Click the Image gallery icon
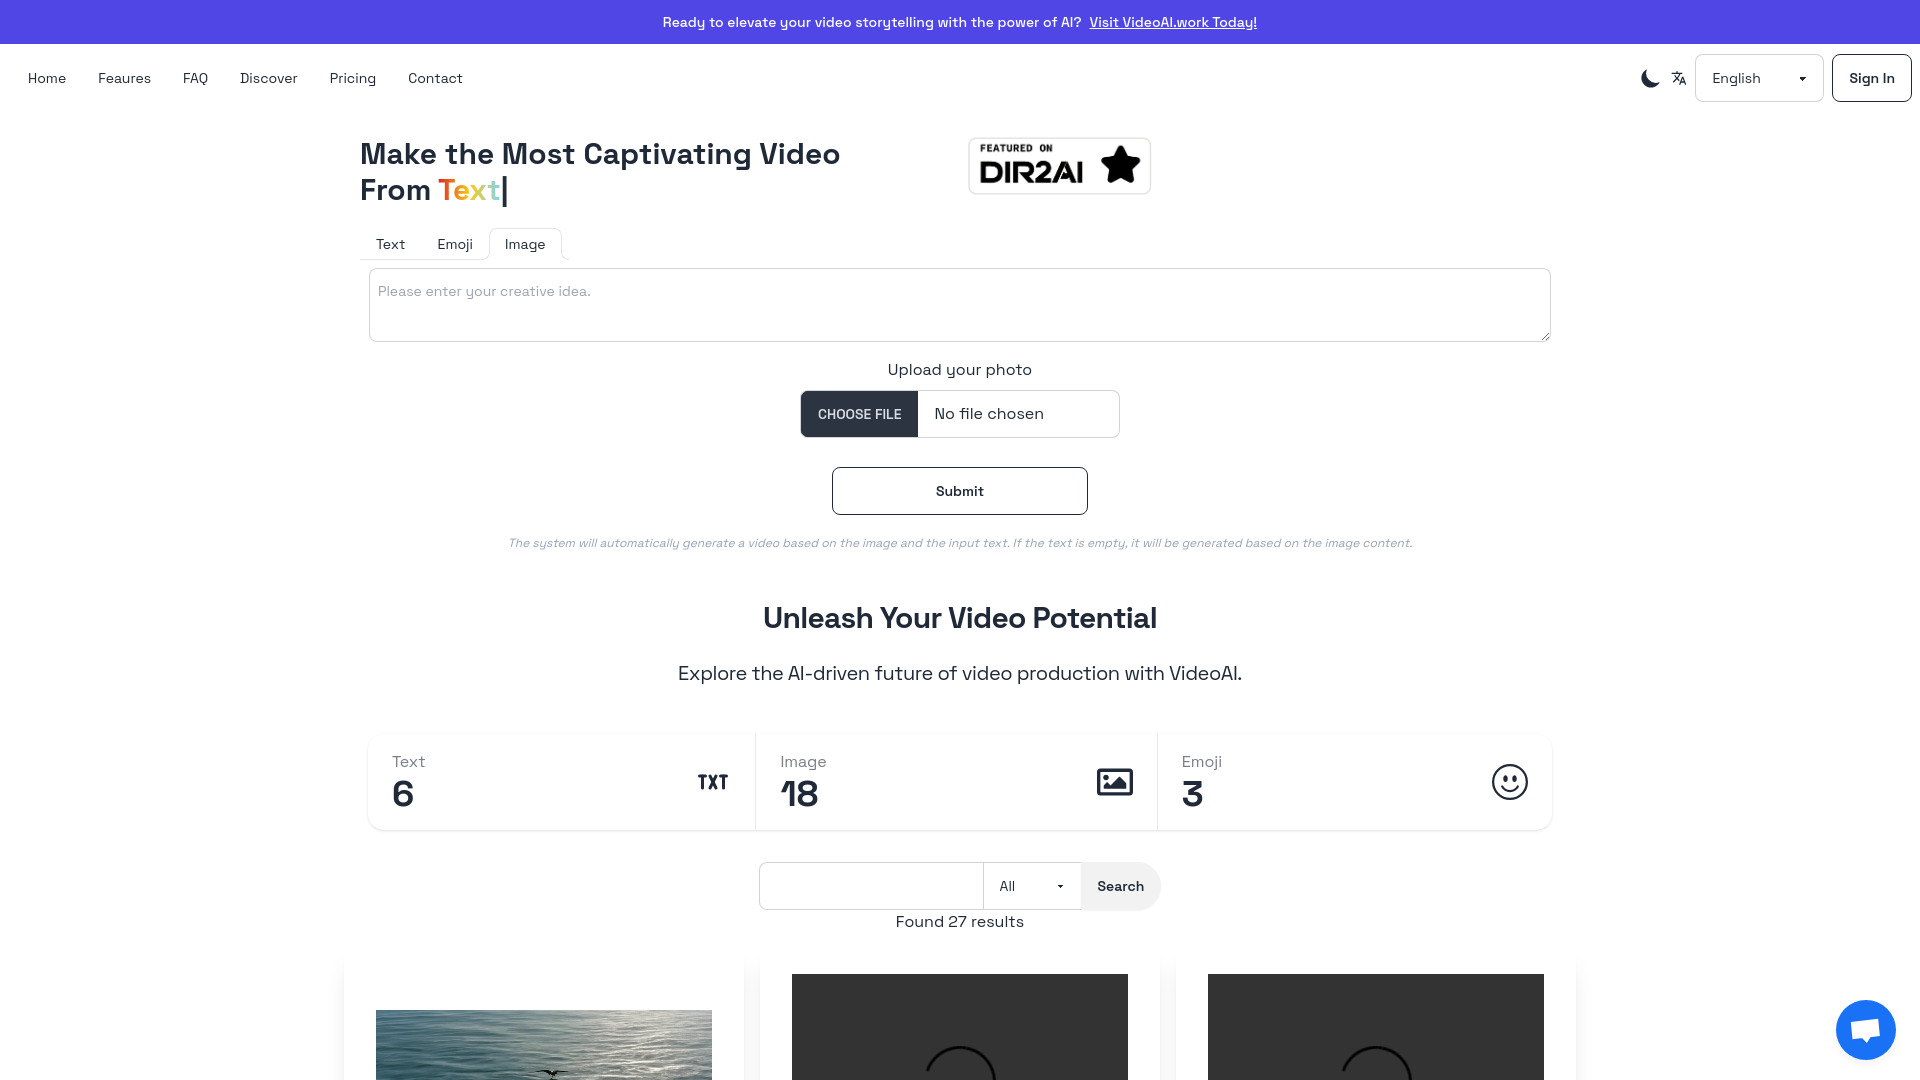The image size is (1920, 1080). [1114, 782]
